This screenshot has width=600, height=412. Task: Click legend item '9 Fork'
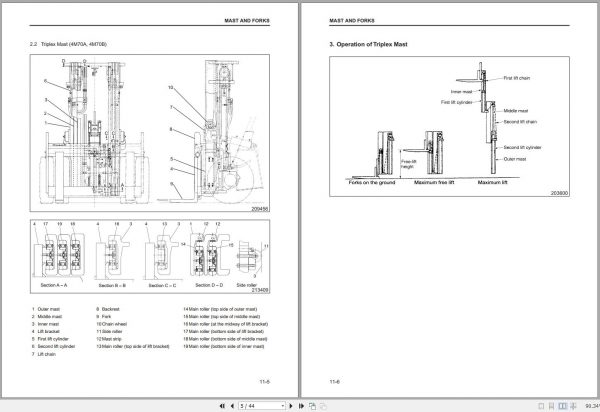coord(104,317)
